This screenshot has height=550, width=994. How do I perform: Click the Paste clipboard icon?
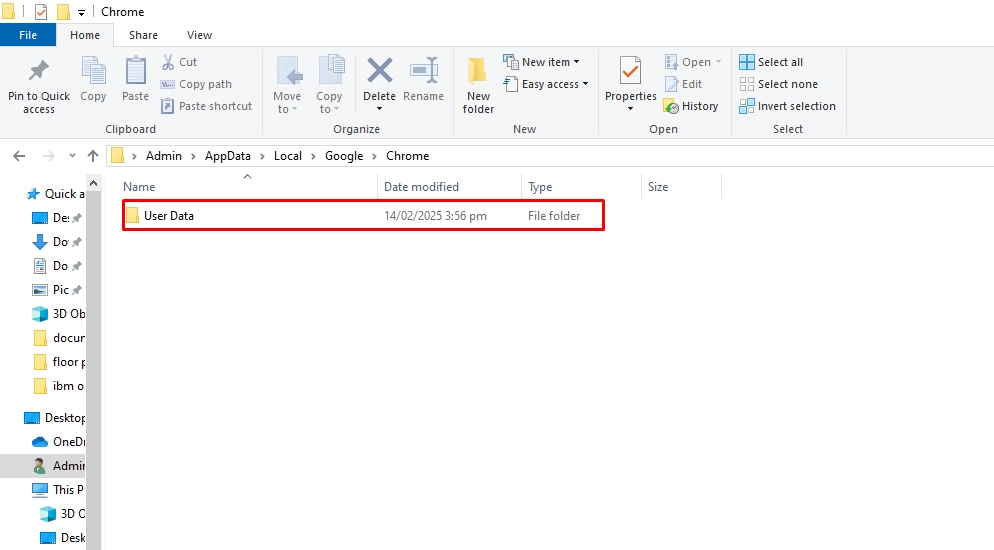click(135, 71)
